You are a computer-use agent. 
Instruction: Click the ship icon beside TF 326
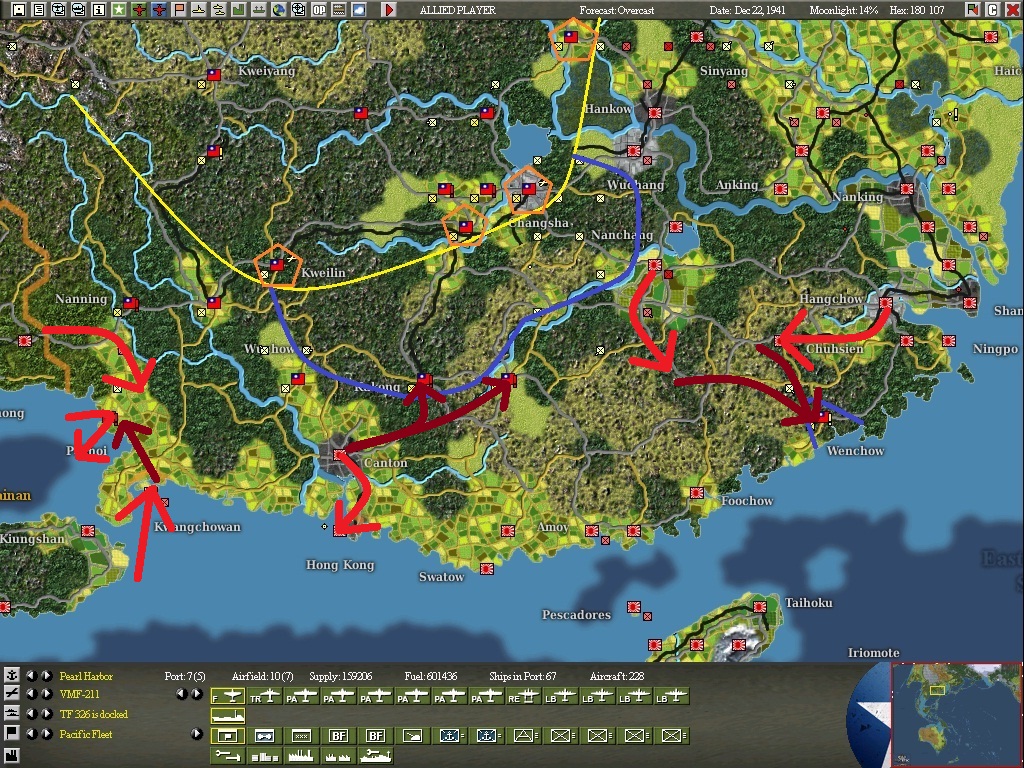(x=12, y=713)
